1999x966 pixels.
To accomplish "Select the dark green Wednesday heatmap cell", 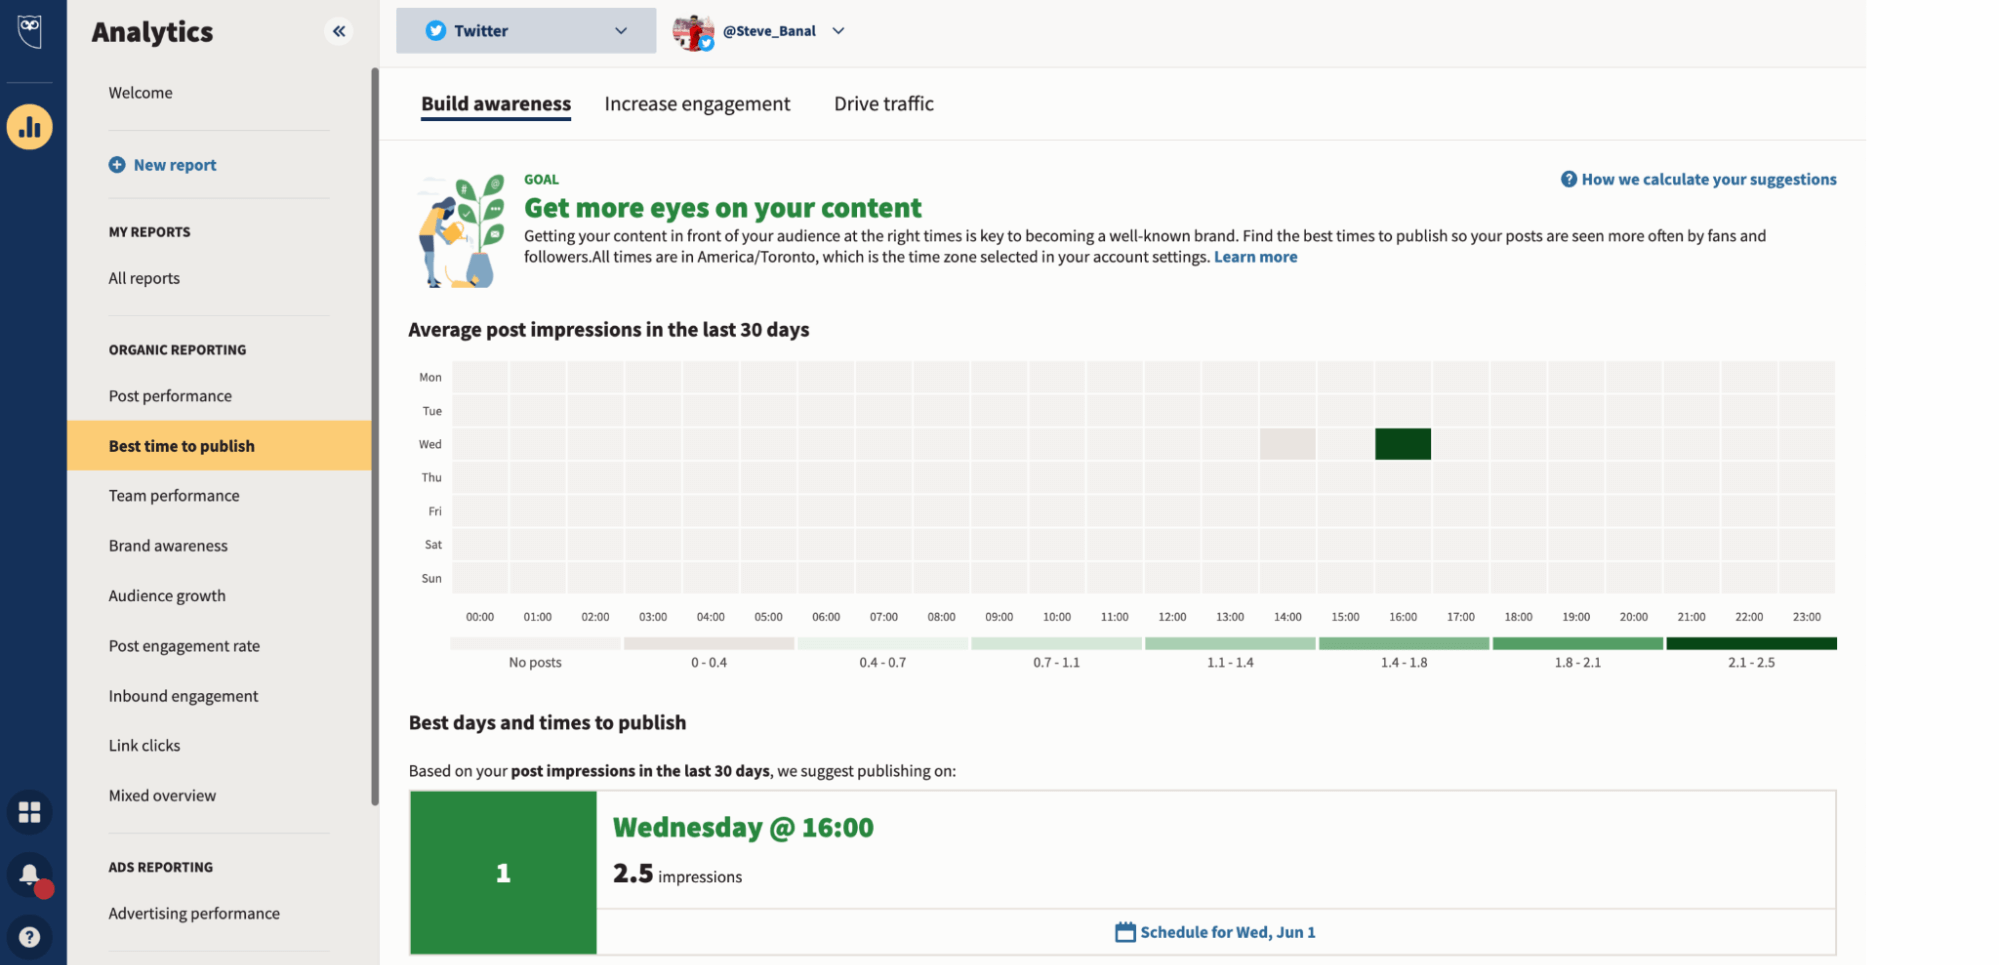I will click(1402, 443).
